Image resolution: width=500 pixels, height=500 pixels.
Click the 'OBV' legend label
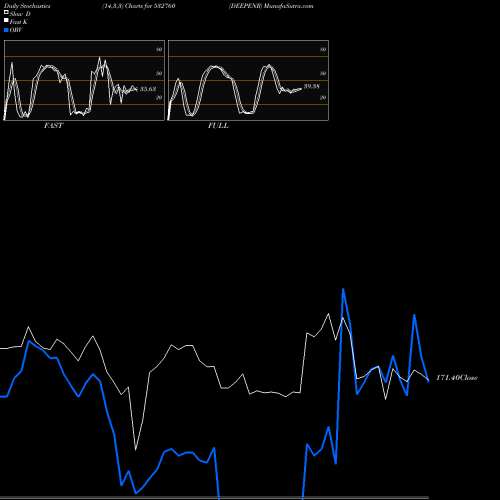coord(16,30)
